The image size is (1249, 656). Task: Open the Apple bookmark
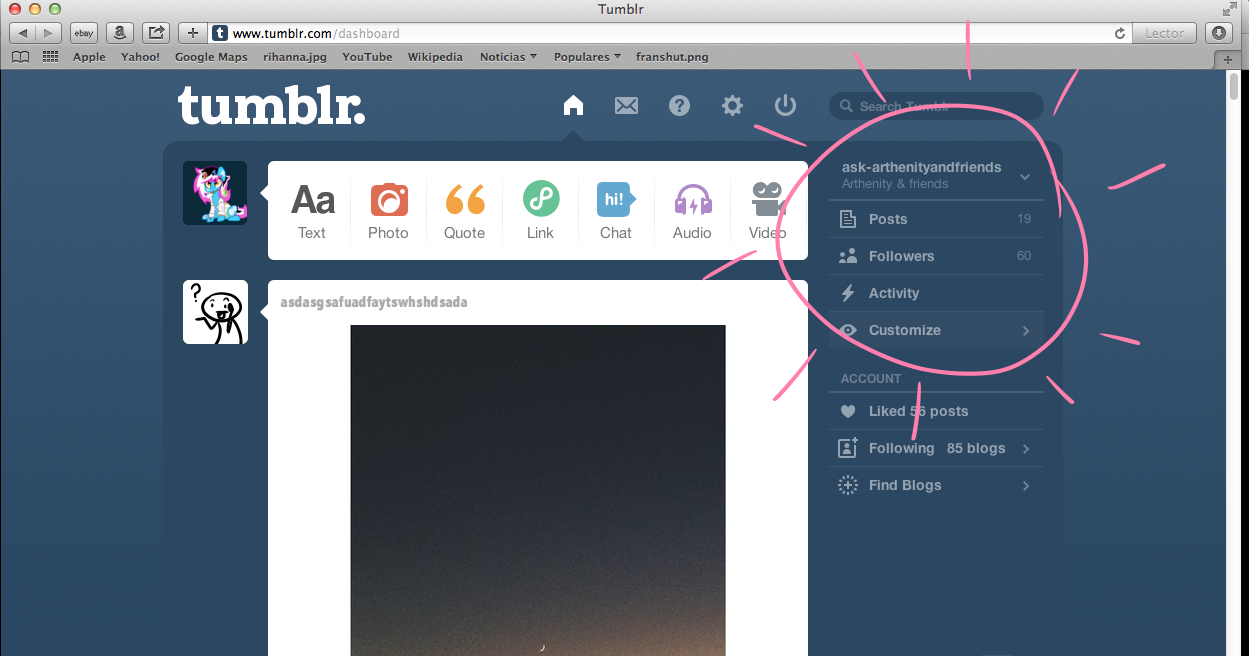click(89, 57)
